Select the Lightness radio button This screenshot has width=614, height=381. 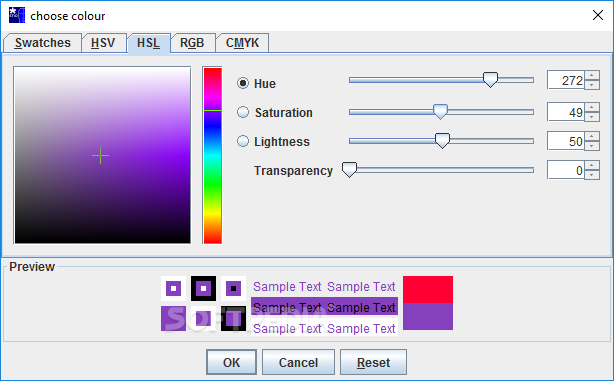pyautogui.click(x=243, y=141)
